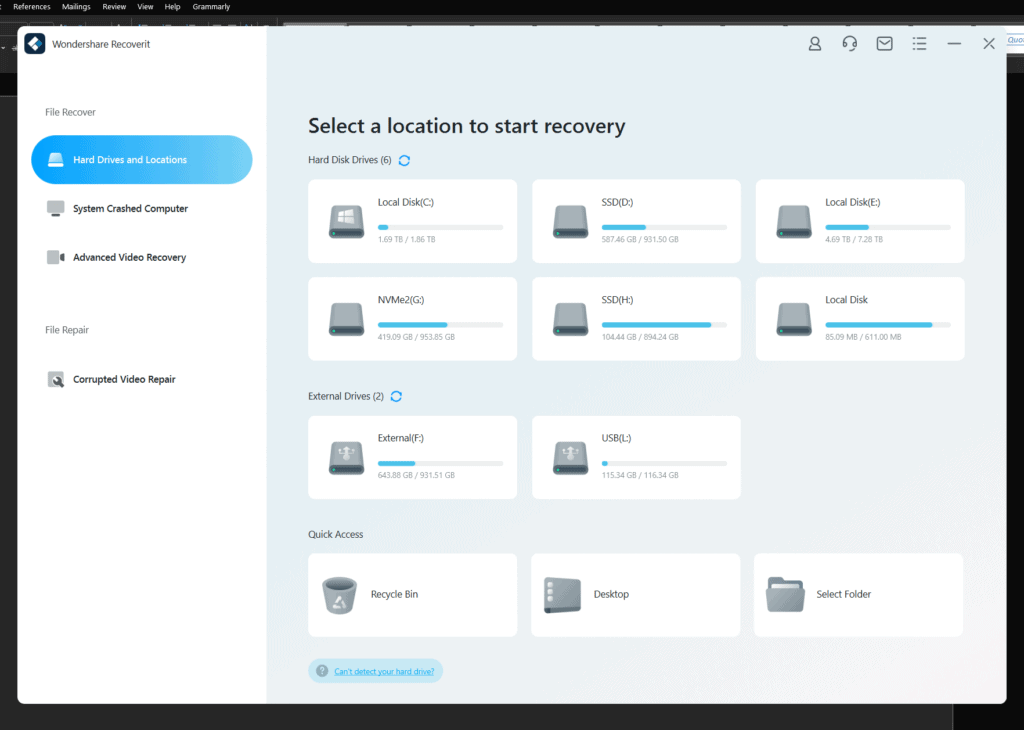Open the user account icon
The width and height of the screenshot is (1024, 730).
click(x=815, y=44)
